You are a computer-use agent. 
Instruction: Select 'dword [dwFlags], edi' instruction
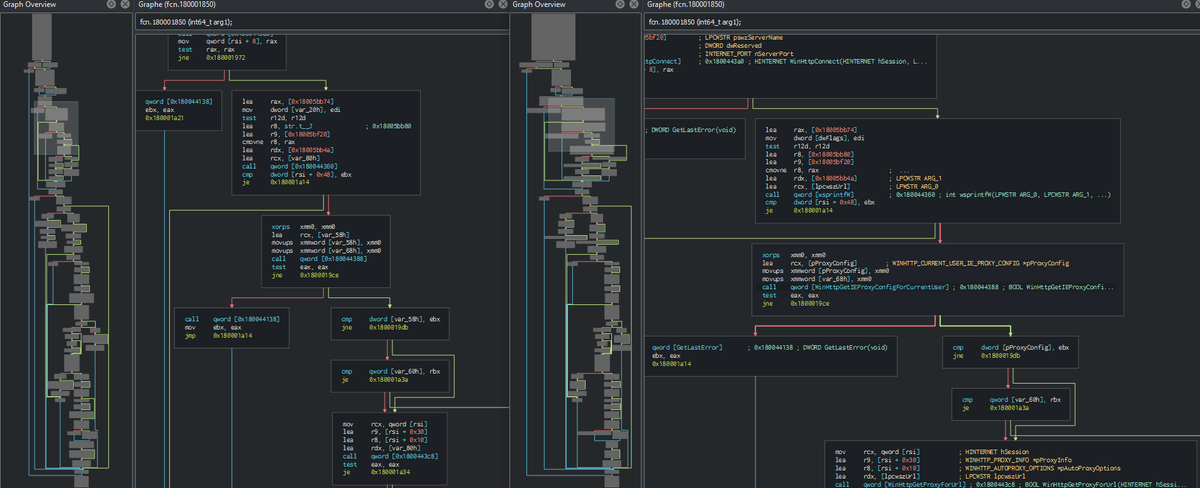(813, 137)
